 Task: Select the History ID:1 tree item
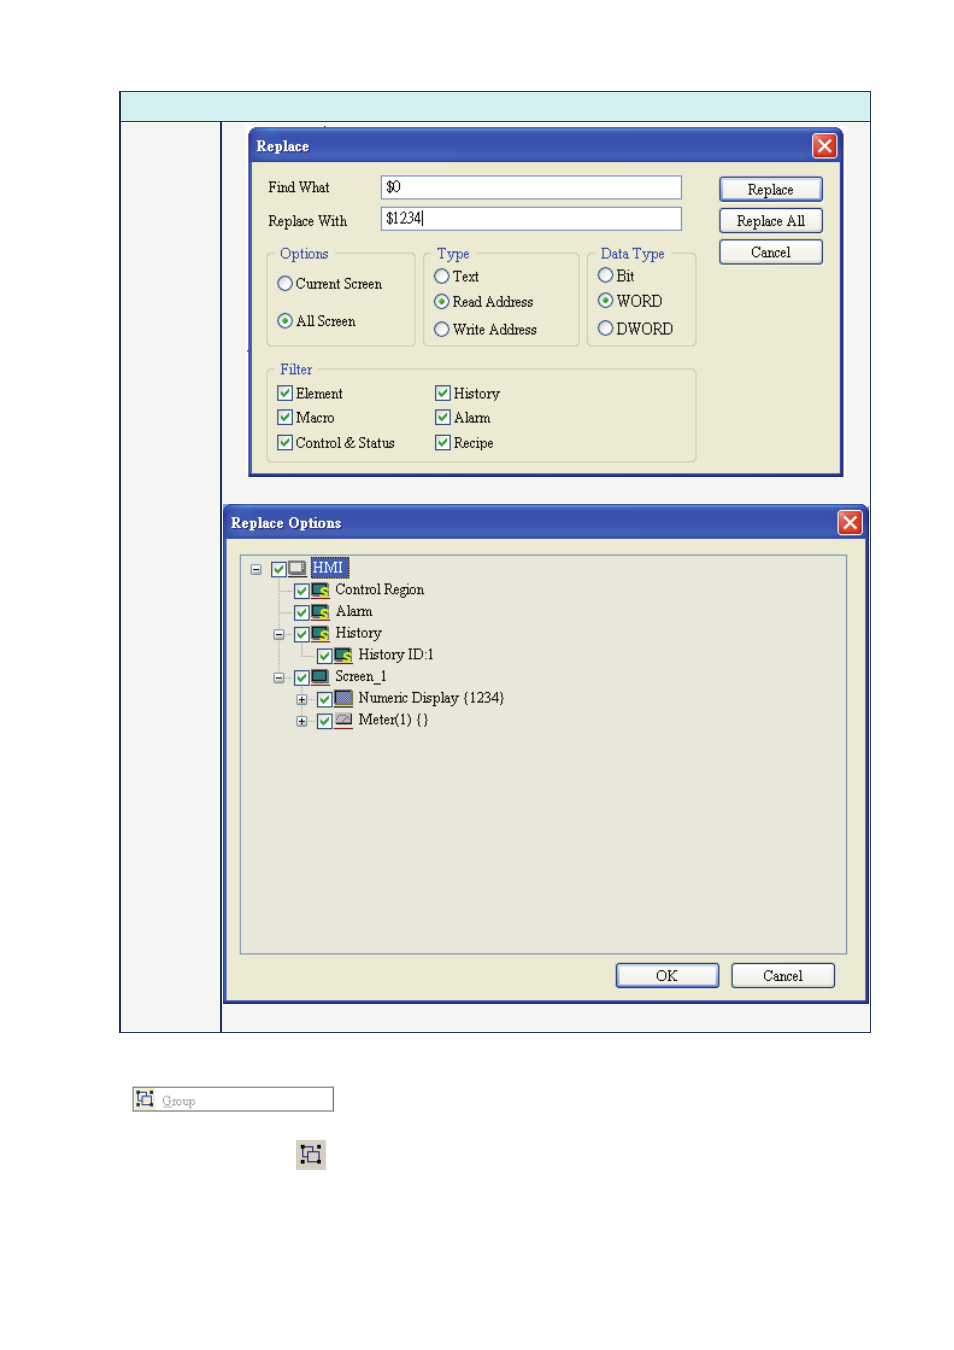point(396,655)
